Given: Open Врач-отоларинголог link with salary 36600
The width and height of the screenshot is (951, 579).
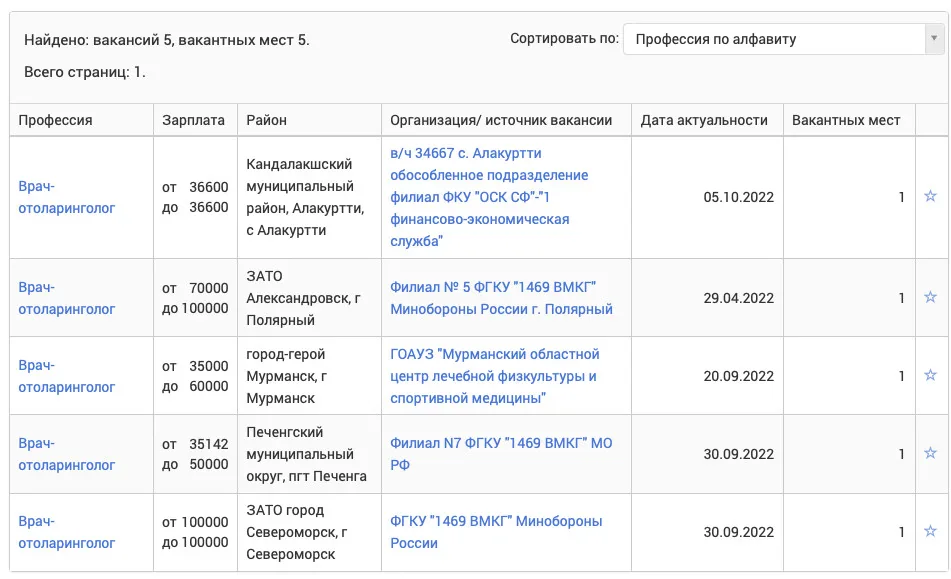Looking at the screenshot, I should [x=67, y=197].
